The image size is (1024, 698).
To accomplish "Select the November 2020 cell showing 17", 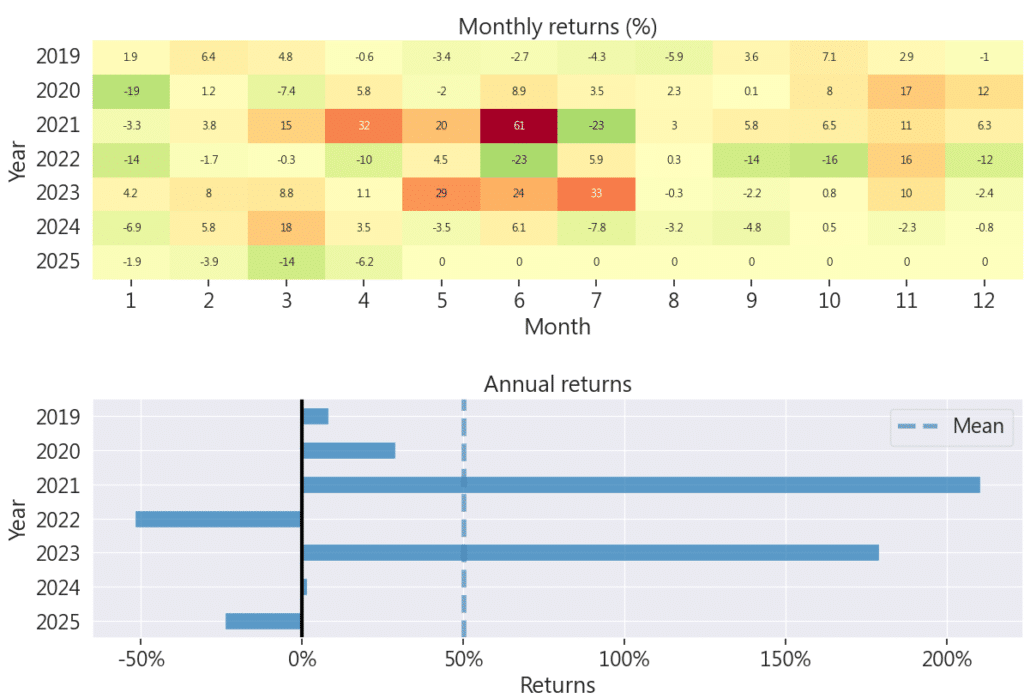I will click(906, 91).
